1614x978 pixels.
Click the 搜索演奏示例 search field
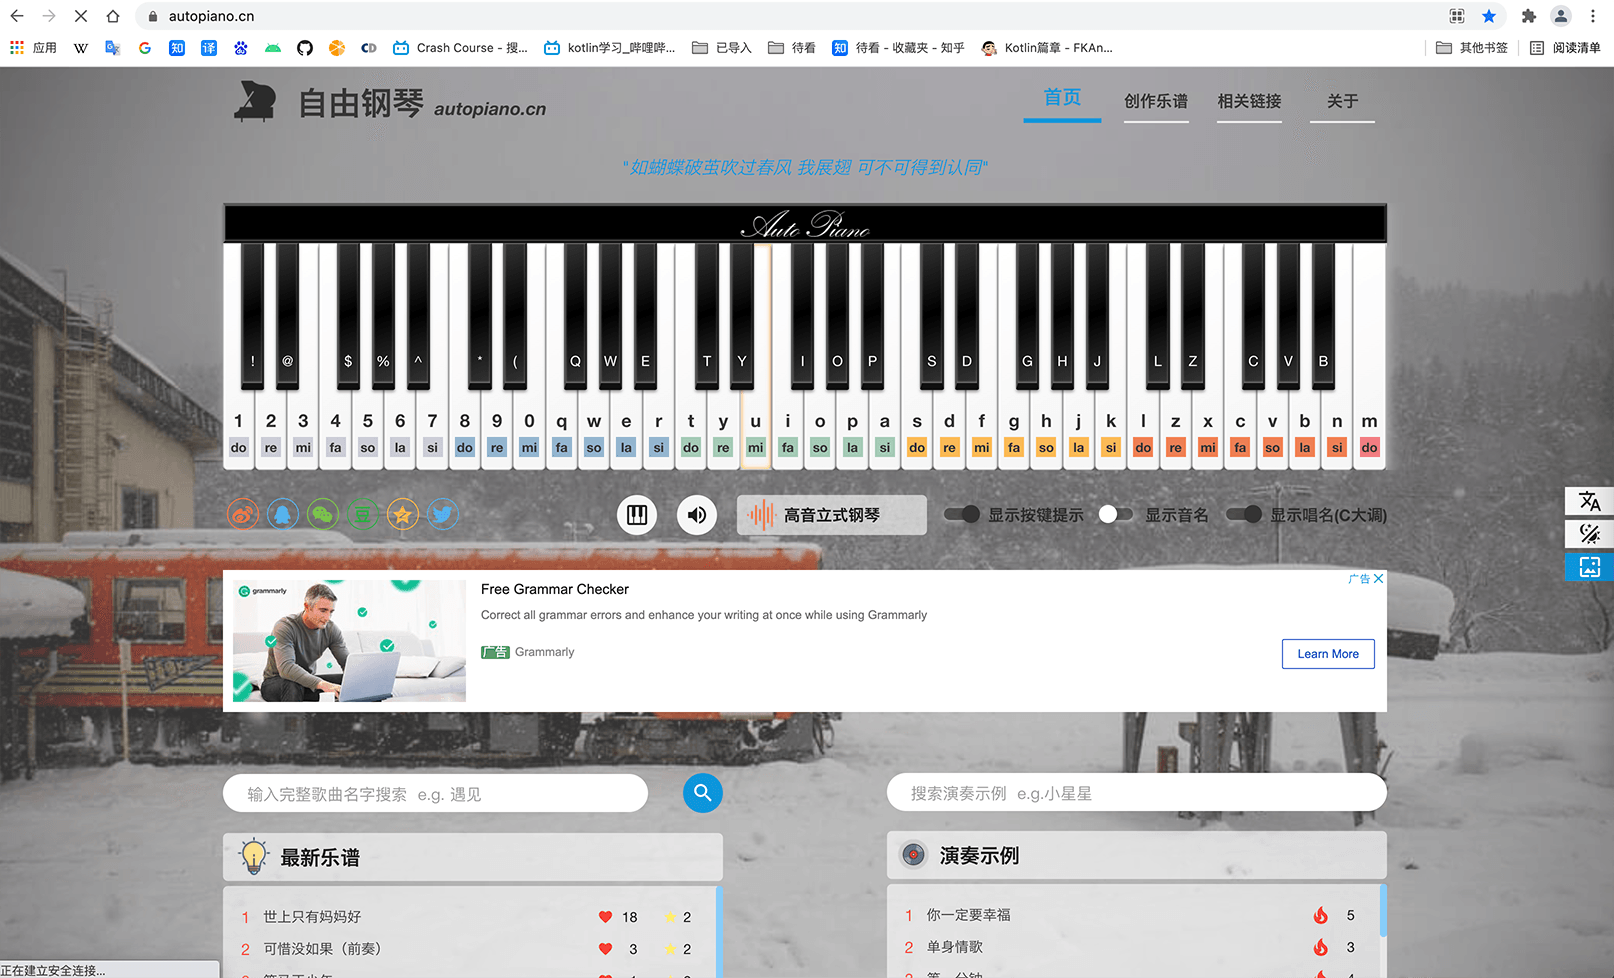click(x=1137, y=793)
